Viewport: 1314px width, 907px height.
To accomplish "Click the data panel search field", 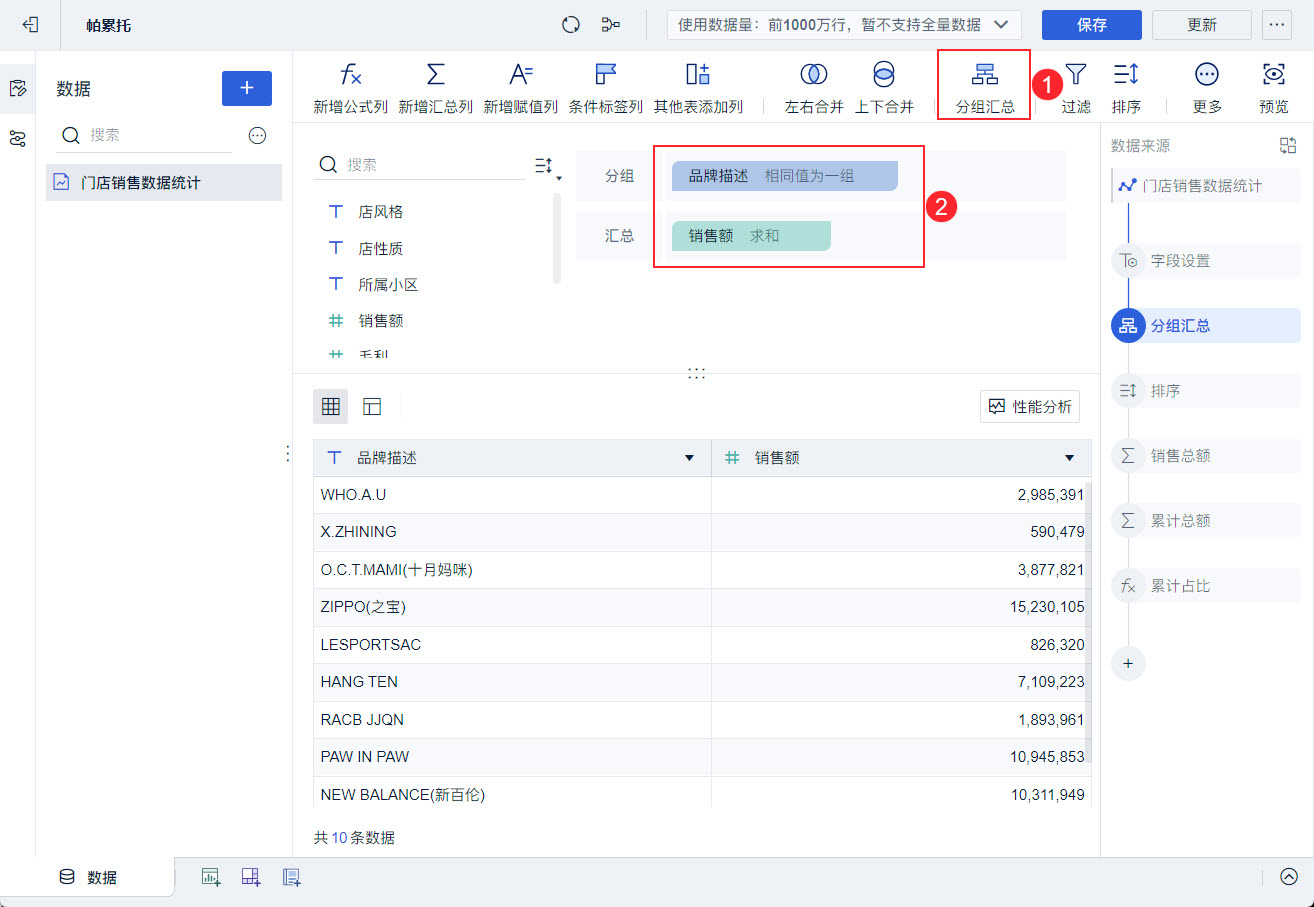I will [x=146, y=135].
